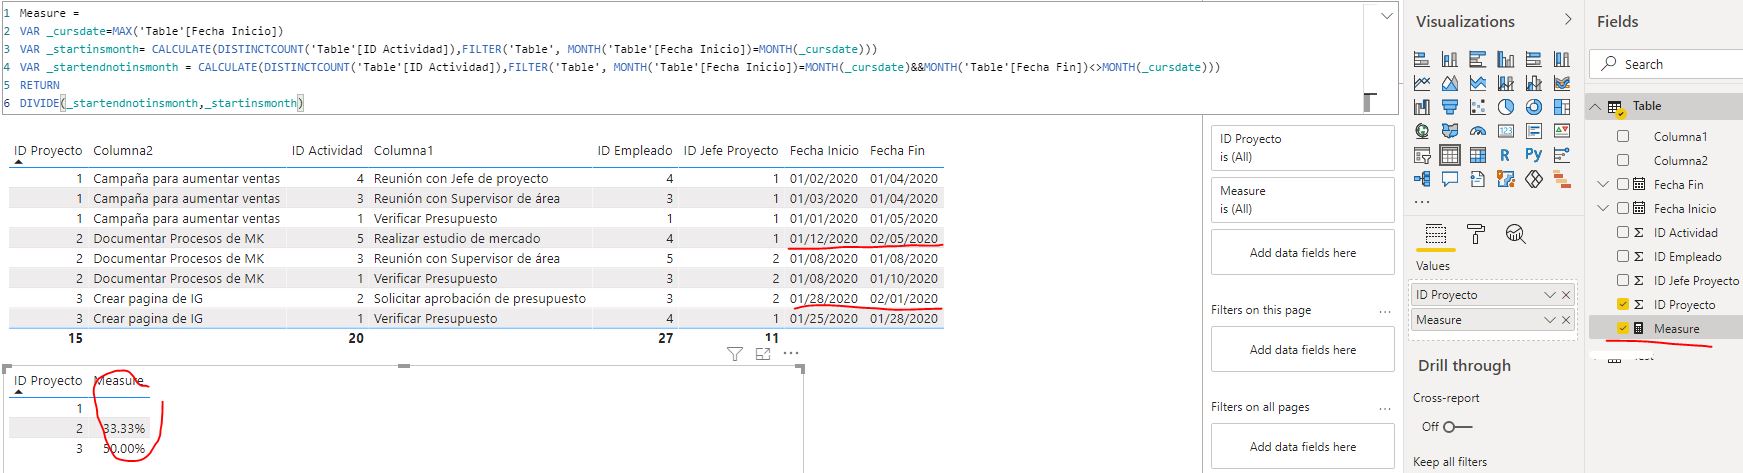Expand the Fecha Fin date hierarchy

[1604, 184]
